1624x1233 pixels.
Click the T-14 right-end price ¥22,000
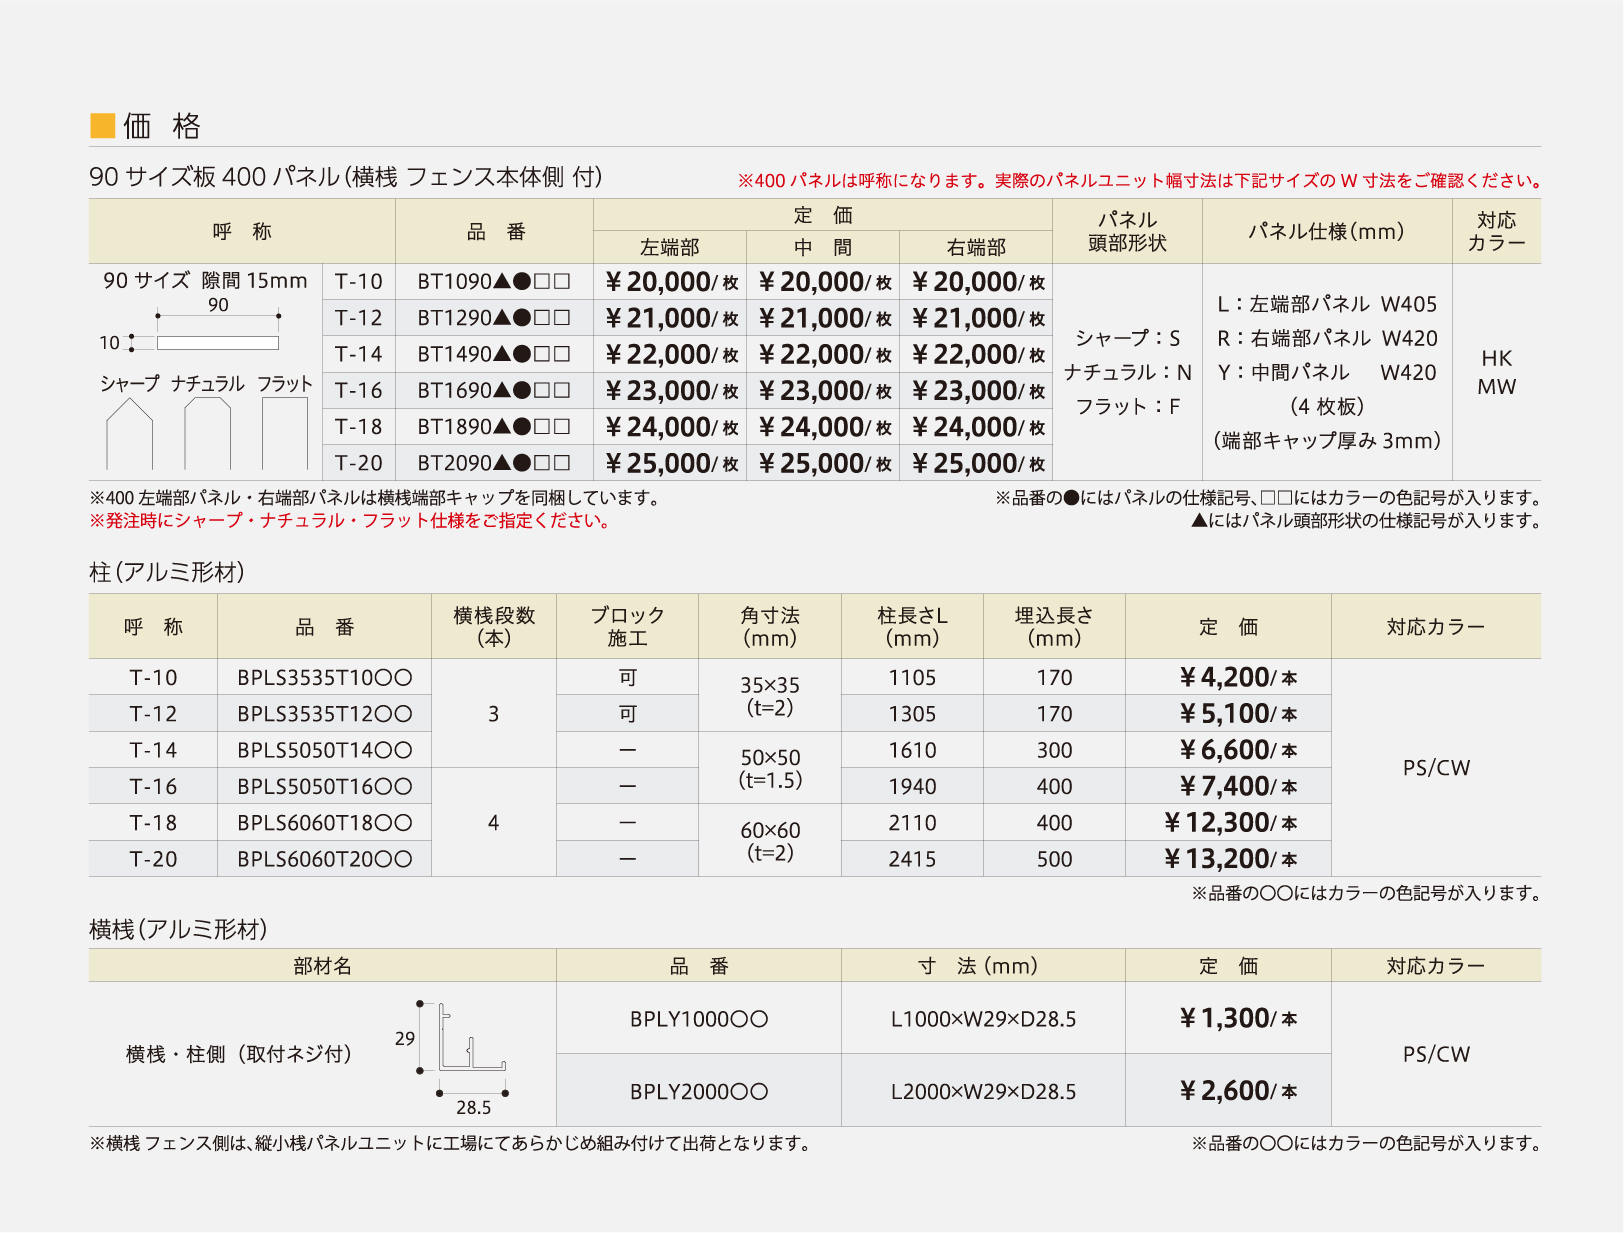(x=978, y=354)
